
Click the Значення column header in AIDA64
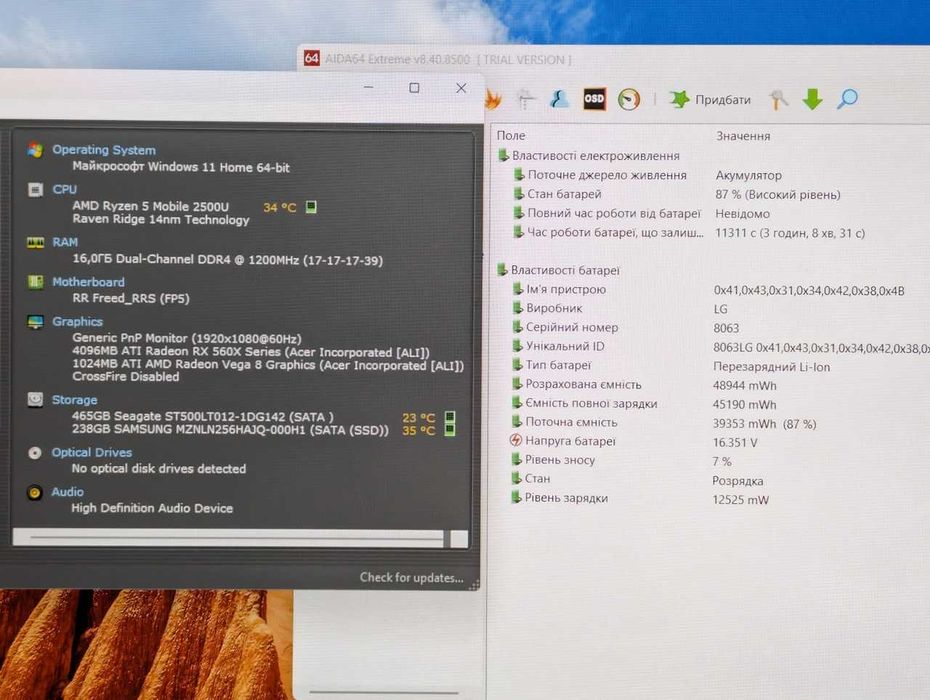pyautogui.click(x=743, y=136)
